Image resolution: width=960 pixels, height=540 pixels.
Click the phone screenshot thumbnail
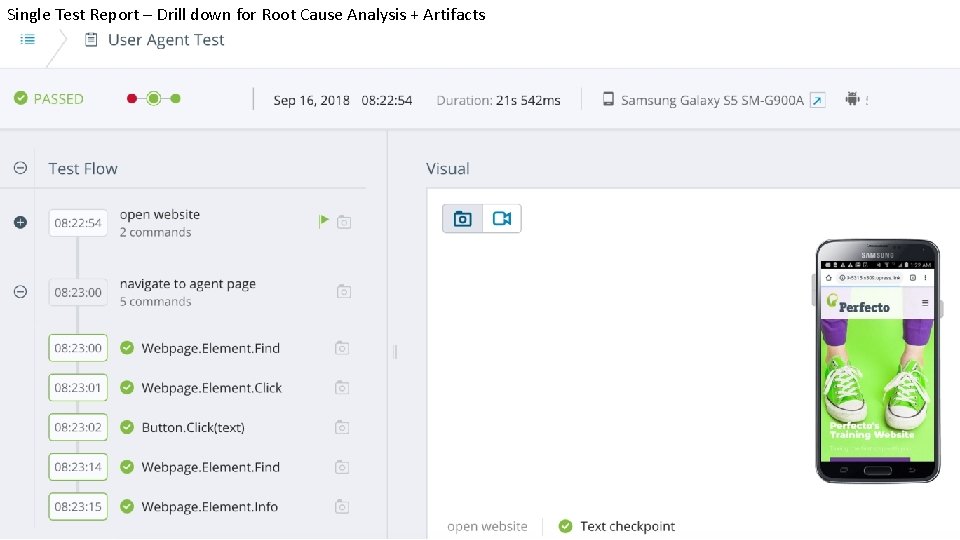point(877,360)
